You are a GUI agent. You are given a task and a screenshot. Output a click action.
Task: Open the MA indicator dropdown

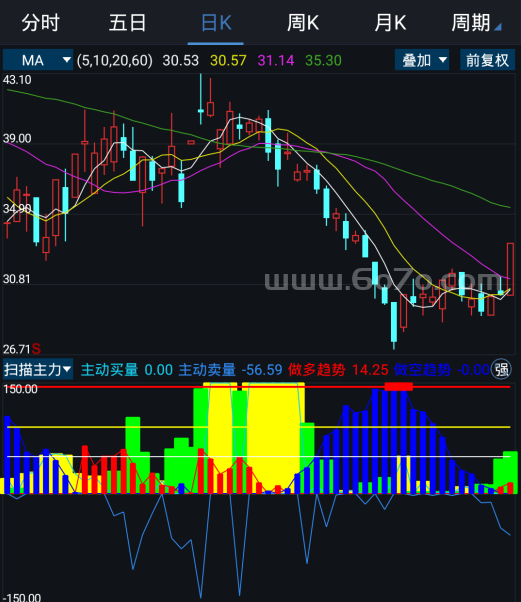[38, 60]
